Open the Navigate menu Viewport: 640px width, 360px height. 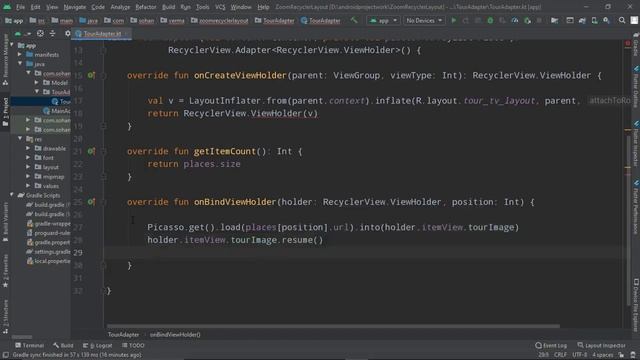75,7
